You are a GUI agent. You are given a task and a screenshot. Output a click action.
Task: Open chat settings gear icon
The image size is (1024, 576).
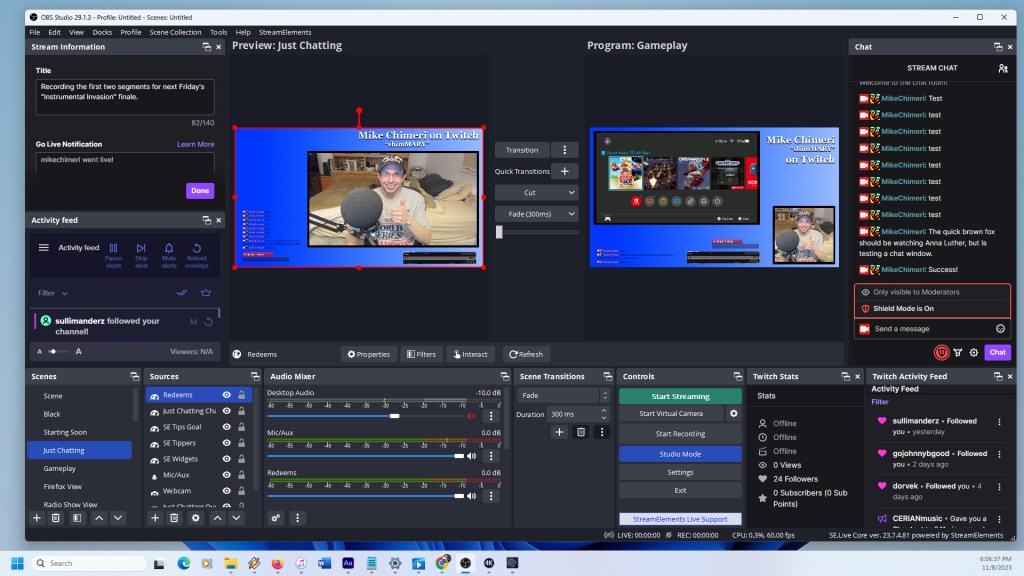pyautogui.click(x=973, y=352)
